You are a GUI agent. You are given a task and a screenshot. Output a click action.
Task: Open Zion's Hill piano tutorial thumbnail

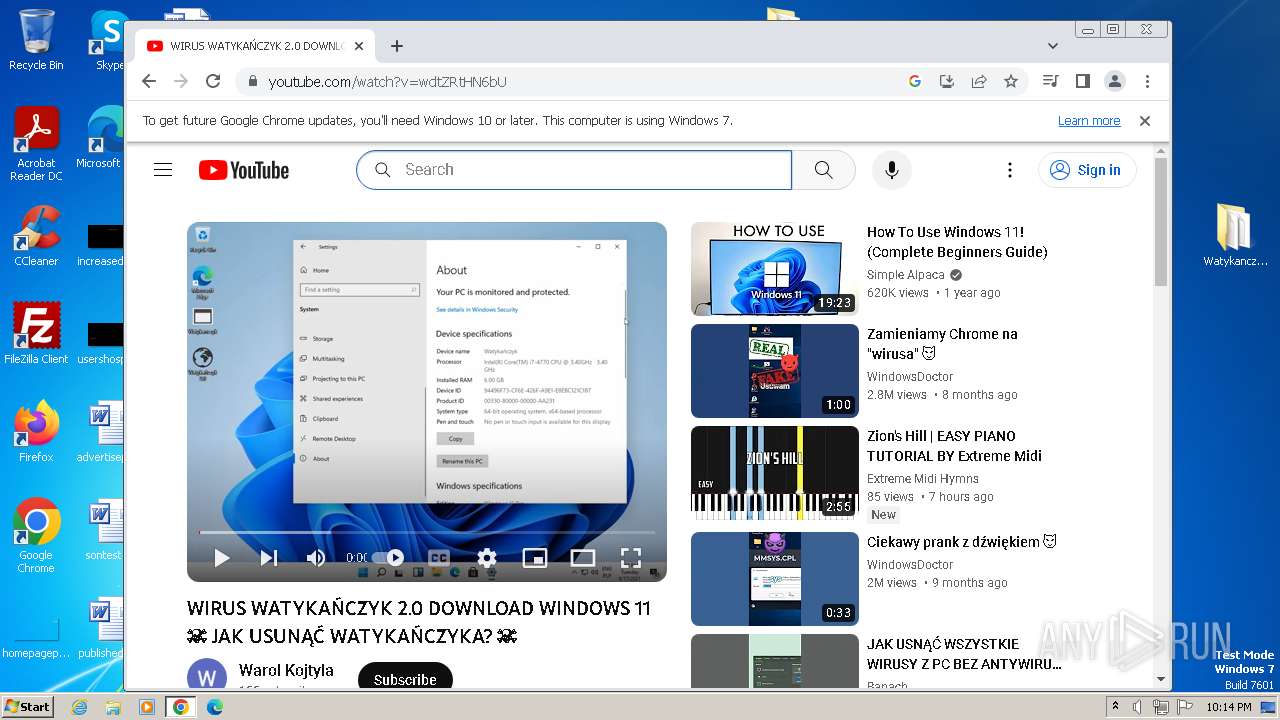coord(775,473)
